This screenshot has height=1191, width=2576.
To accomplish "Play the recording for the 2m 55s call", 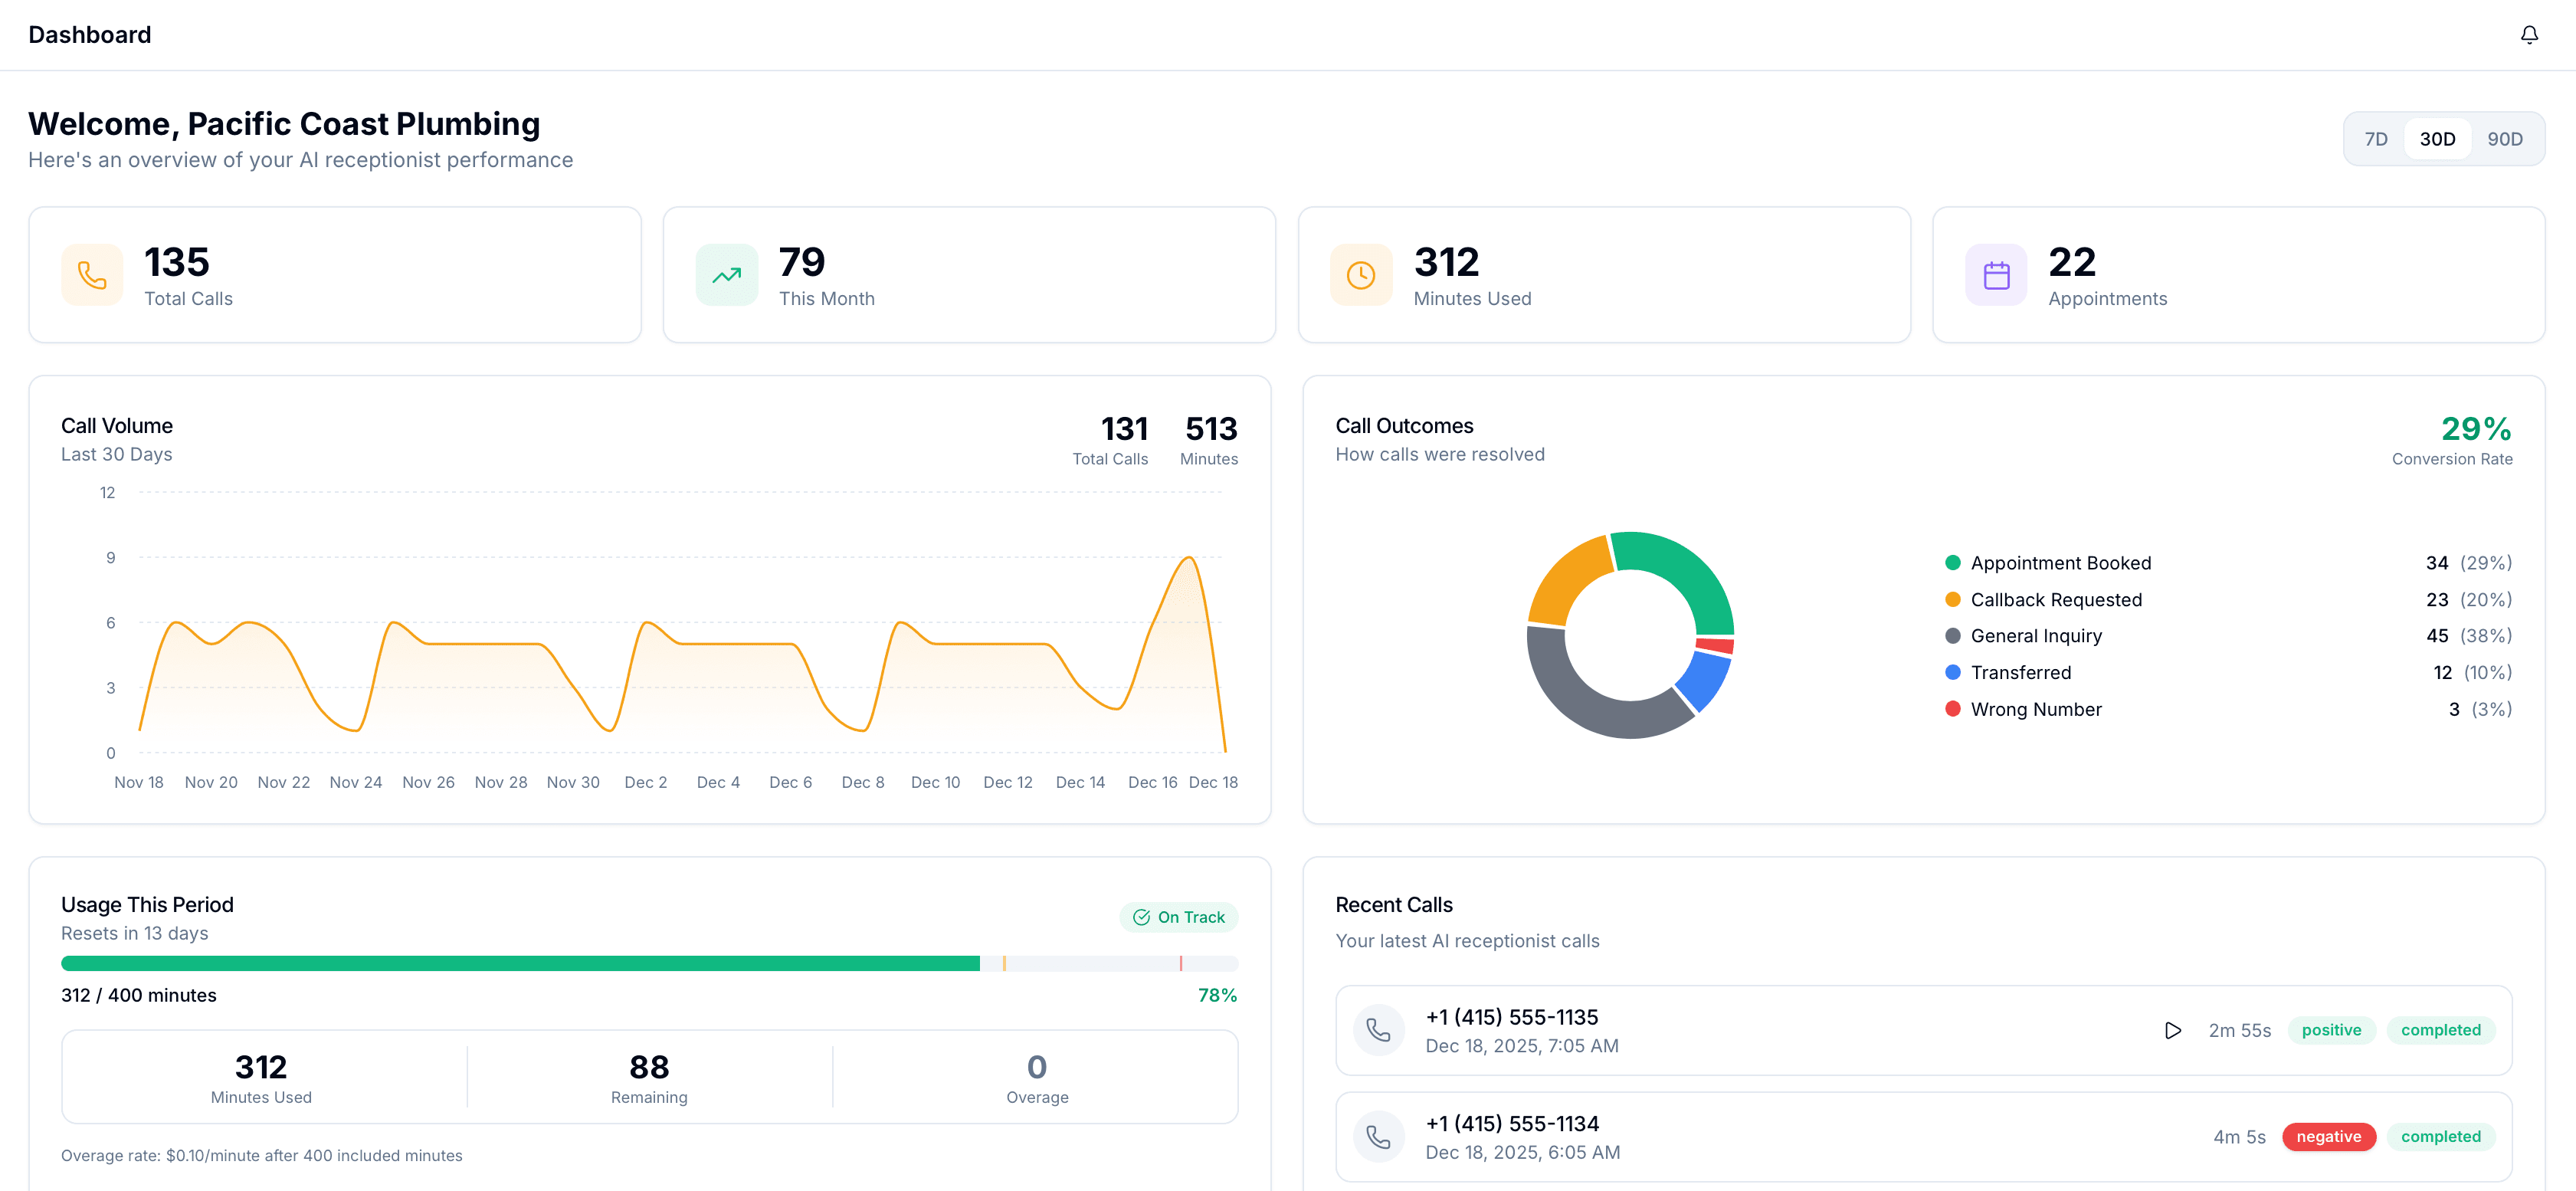I will pos(2172,1030).
